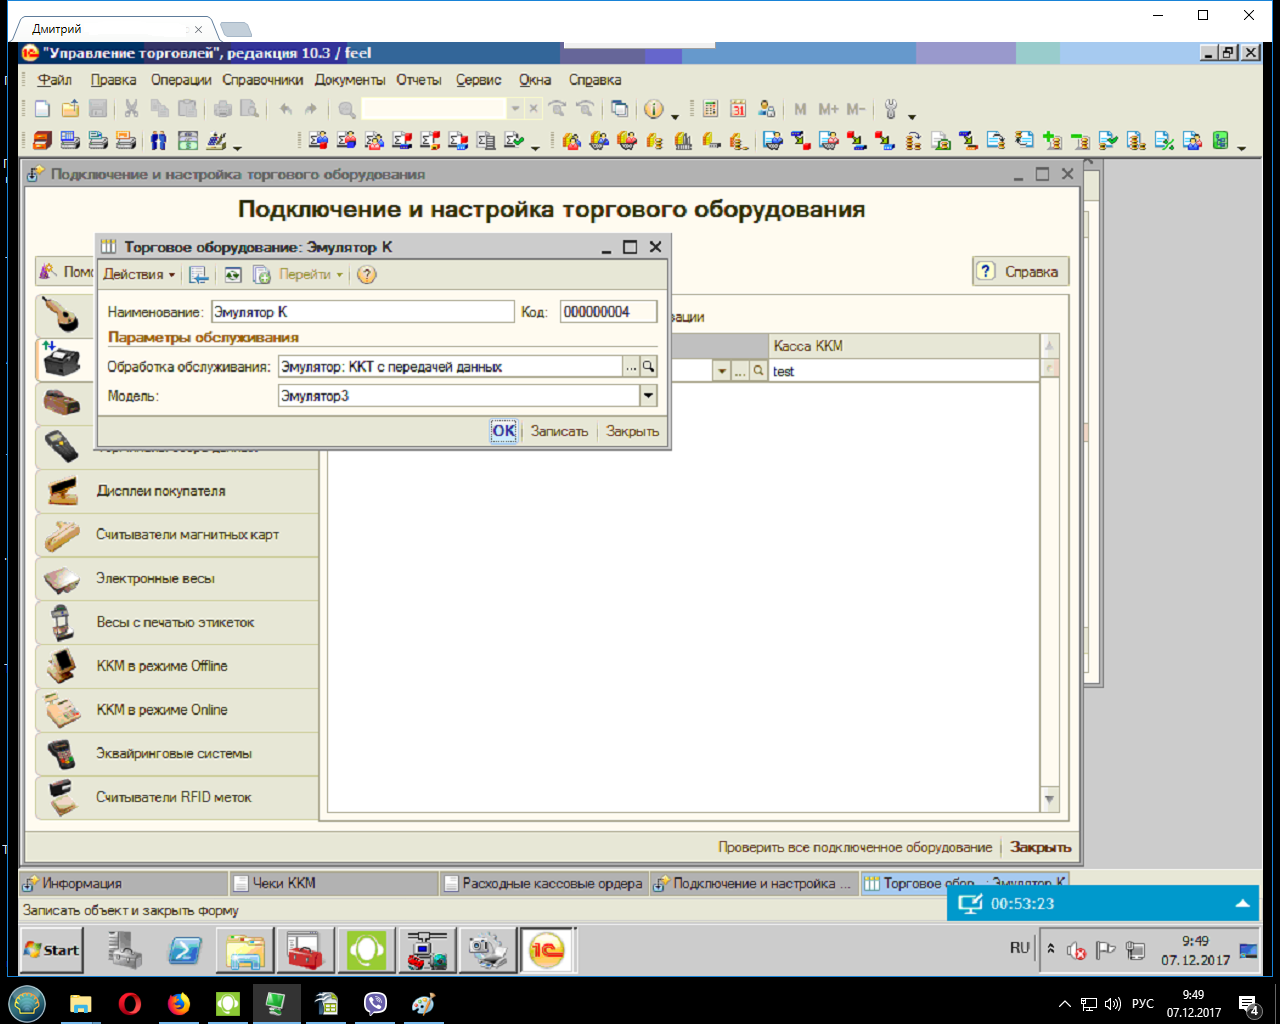Select Считыватели RFID меток category

(x=177, y=798)
